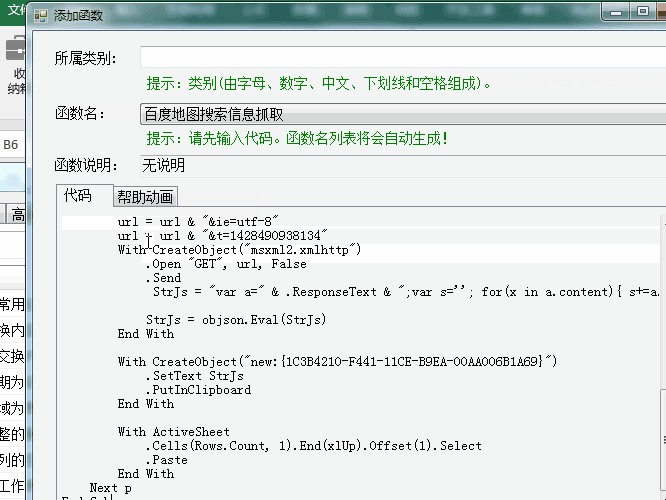Click code line with &t=1428490938134
Viewport: 666px width, 500px height.
[223, 235]
